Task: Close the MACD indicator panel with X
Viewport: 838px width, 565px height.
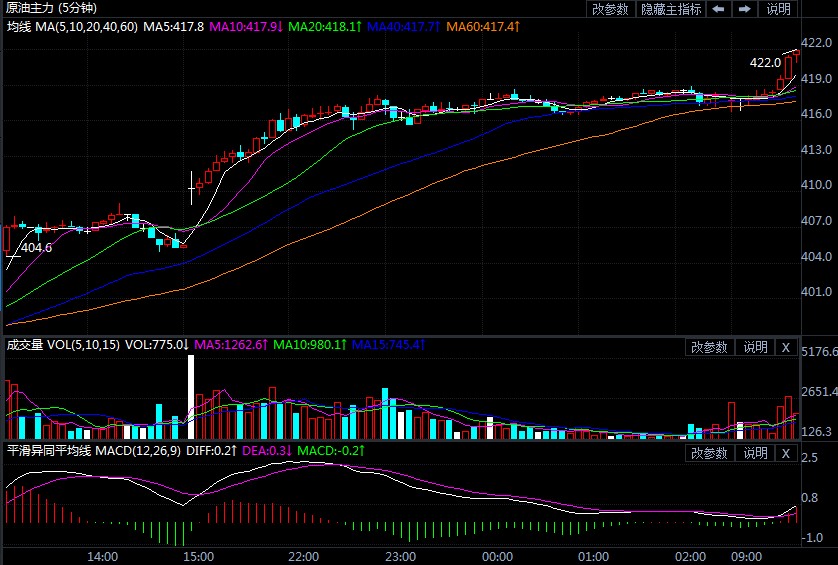Action: [x=785, y=453]
